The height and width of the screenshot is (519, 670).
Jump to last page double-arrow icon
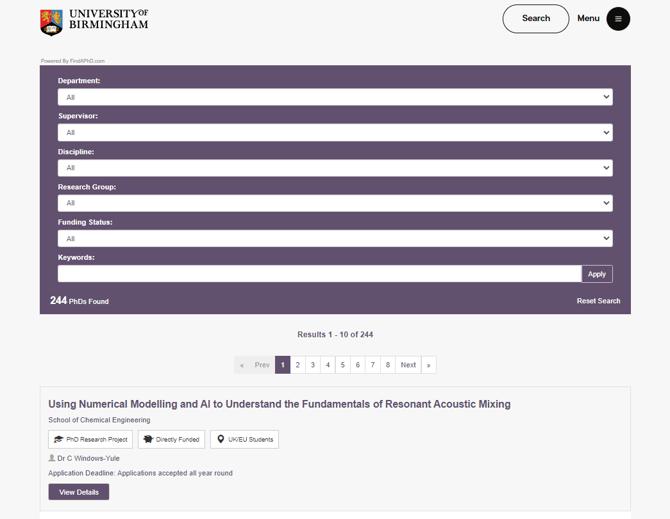(x=428, y=365)
